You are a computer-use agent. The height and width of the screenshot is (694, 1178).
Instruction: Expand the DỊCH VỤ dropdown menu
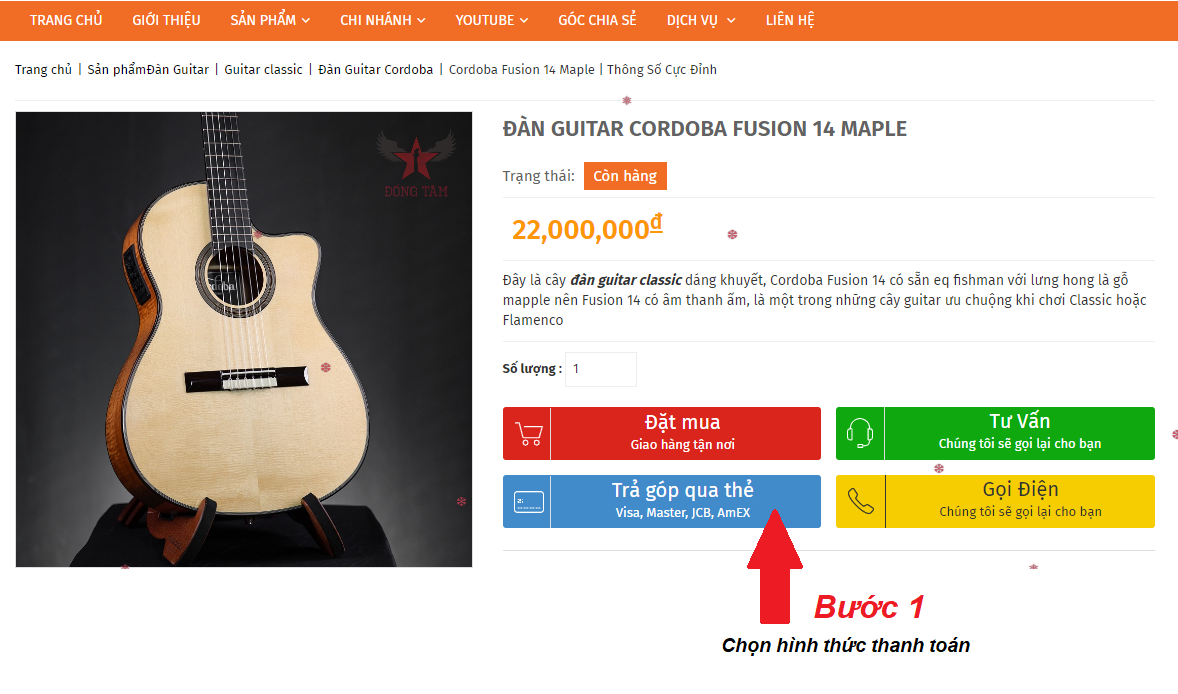tap(701, 20)
